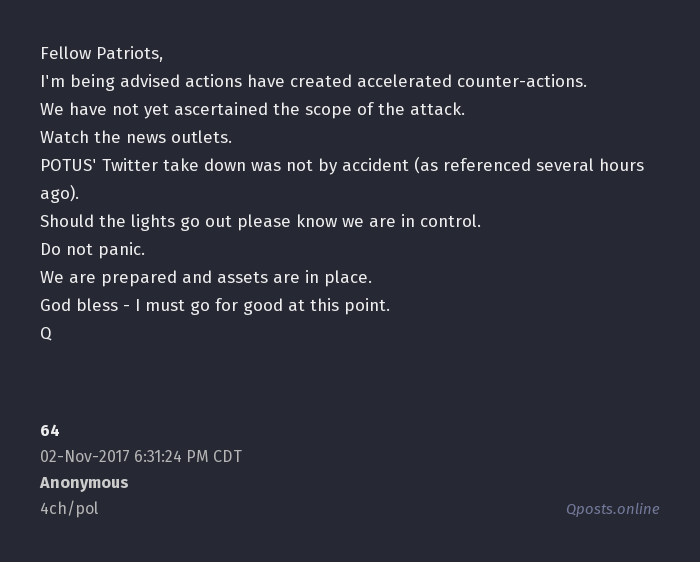Viewport: 700px width, 562px height.
Task: Click the phrase "(as referenced several hours"
Action: pos(528,165)
